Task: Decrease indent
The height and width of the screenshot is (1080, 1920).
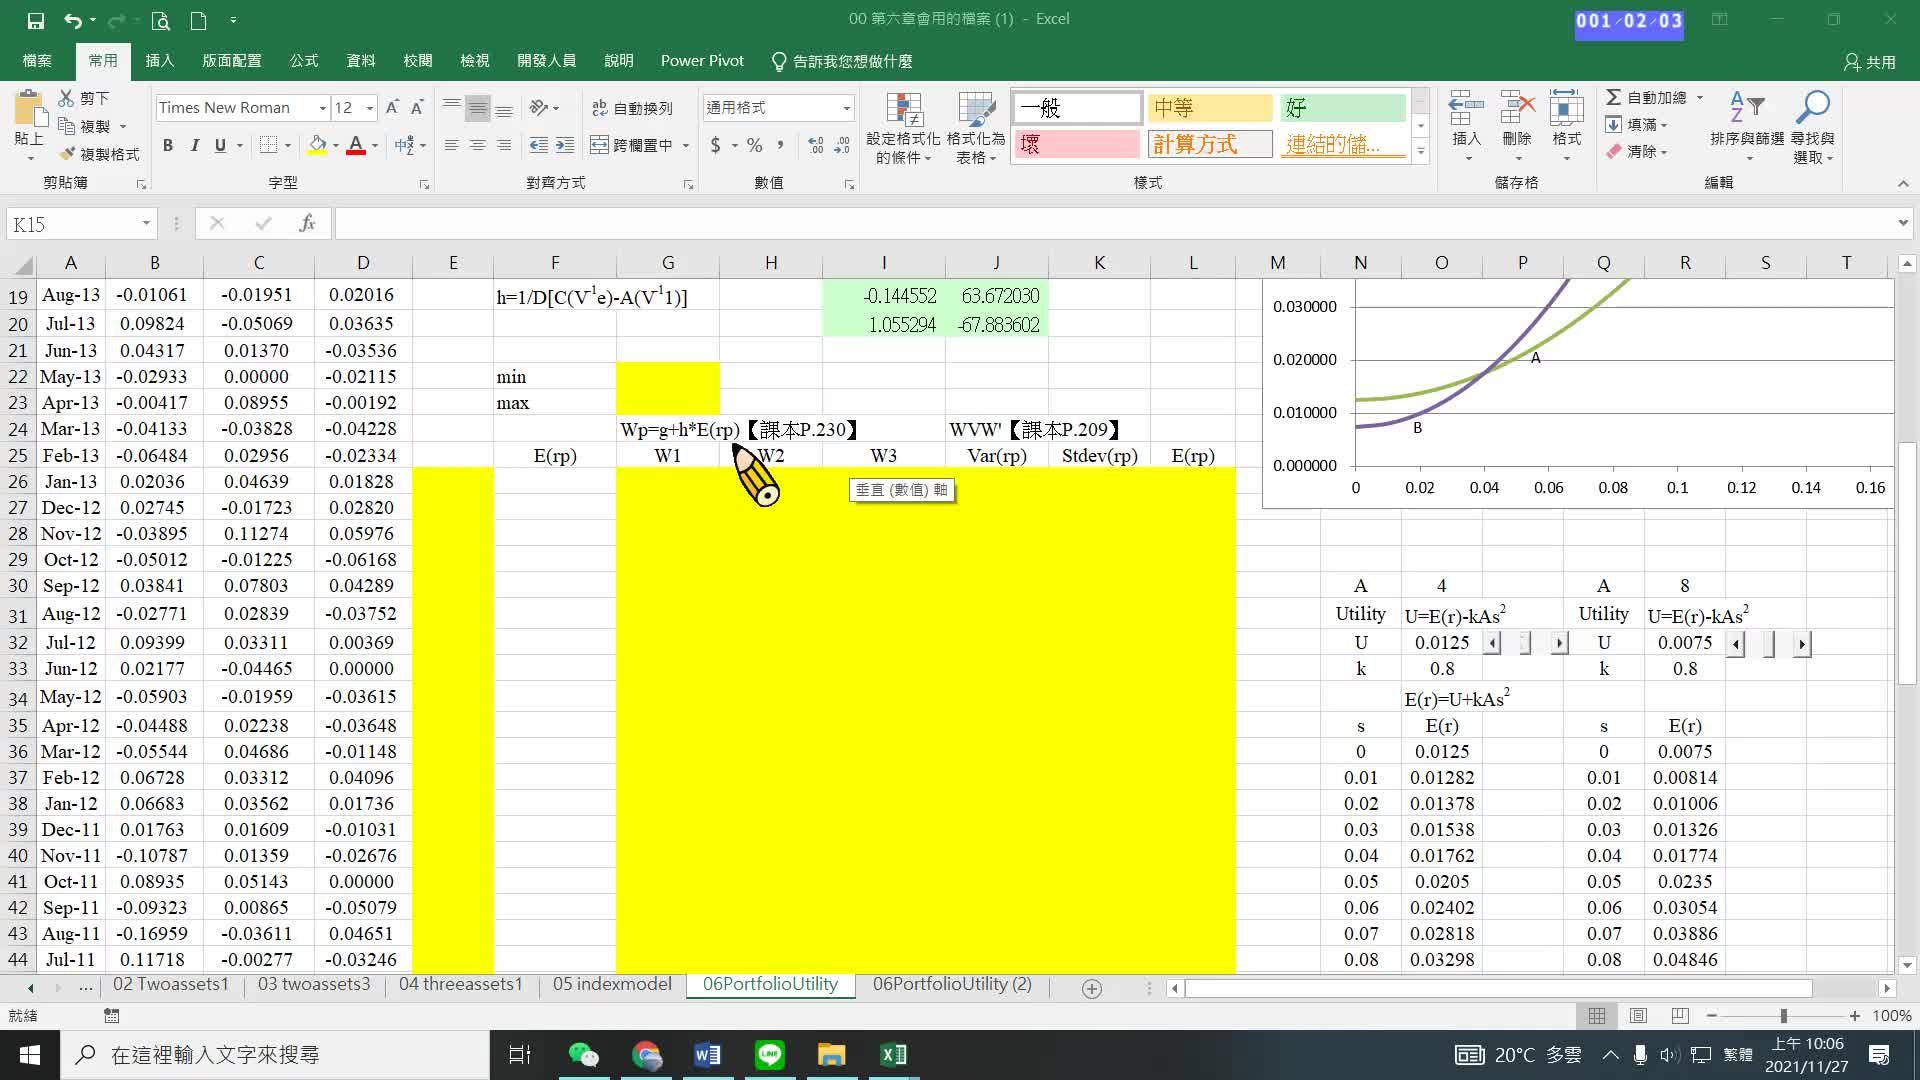Action: tap(539, 145)
